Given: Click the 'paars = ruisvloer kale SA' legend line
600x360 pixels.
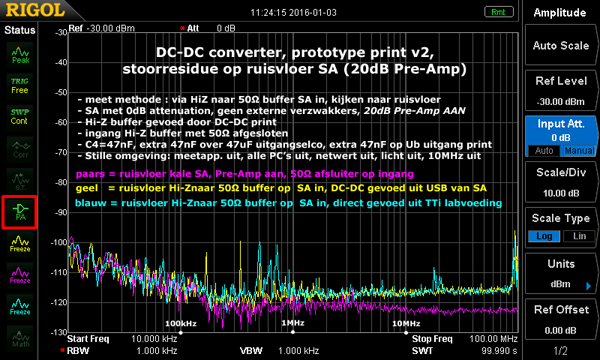Looking at the screenshot, I should click(x=245, y=174).
